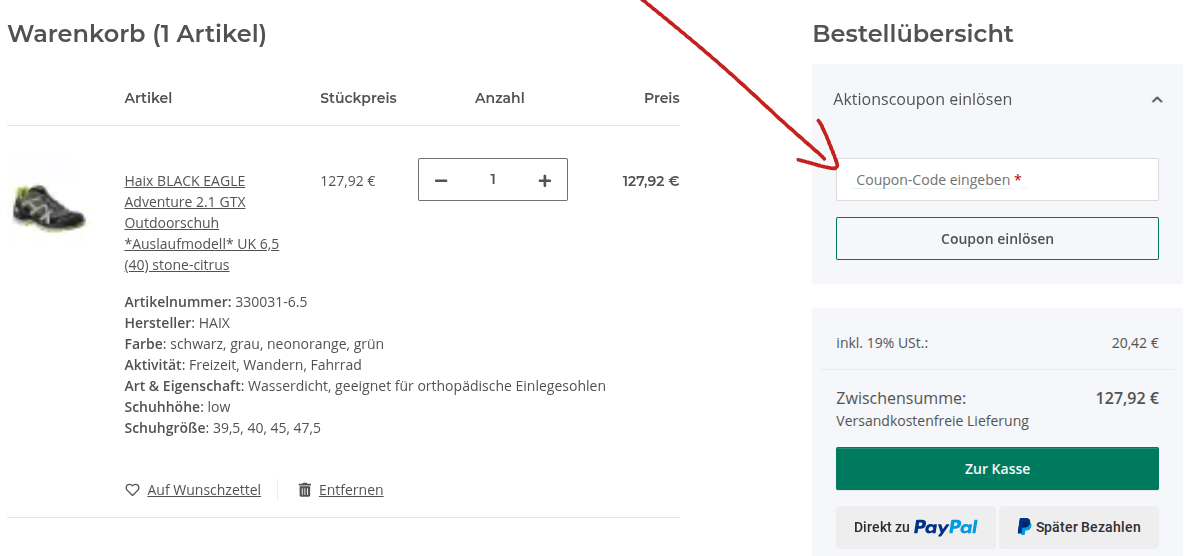Click the Aktionscoupon einlösen header text
Viewport: 1200px width, 556px height.
922,100
